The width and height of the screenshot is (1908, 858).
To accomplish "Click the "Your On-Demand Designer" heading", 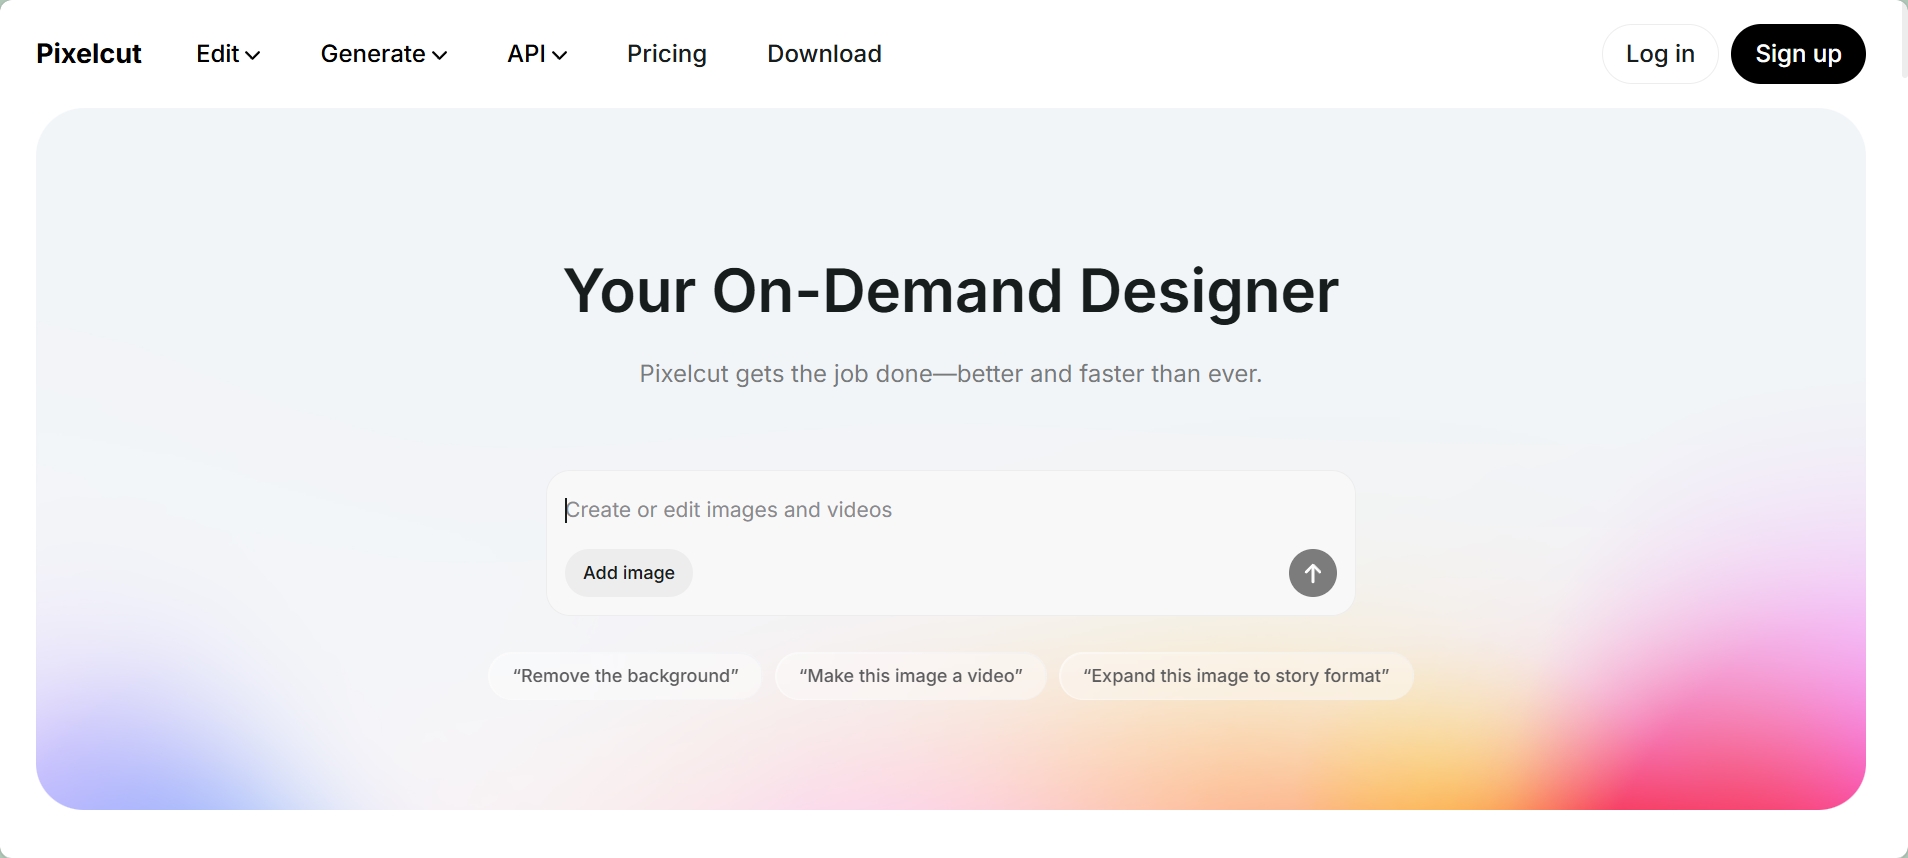I will pyautogui.click(x=950, y=291).
